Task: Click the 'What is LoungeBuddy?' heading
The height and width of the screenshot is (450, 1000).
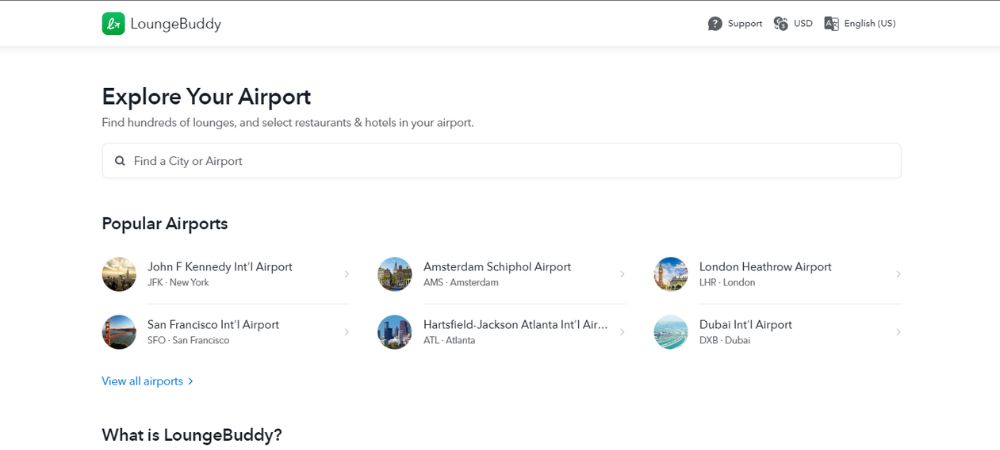Action: point(191,435)
